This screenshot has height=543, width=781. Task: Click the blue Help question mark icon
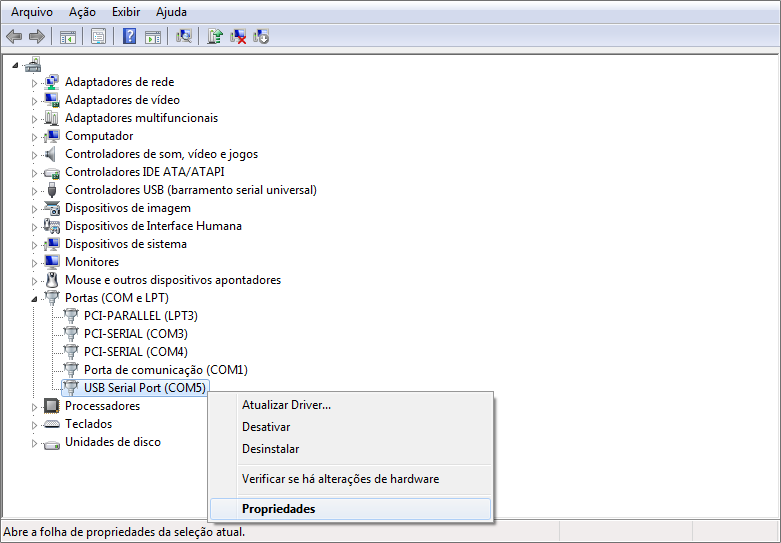point(129,37)
